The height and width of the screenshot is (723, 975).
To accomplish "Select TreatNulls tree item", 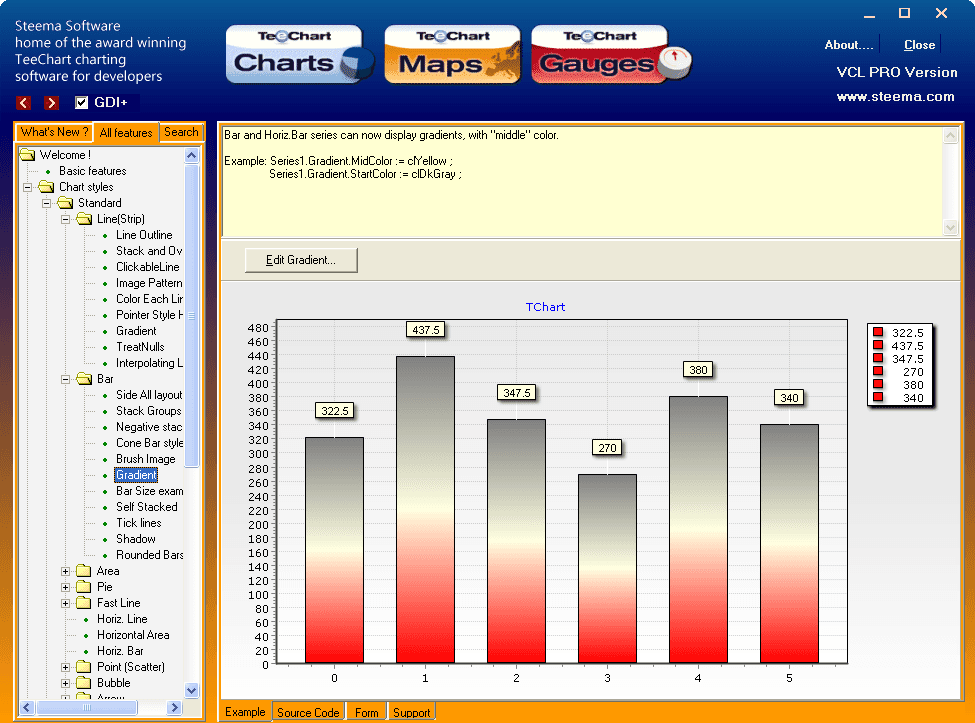I will point(140,347).
